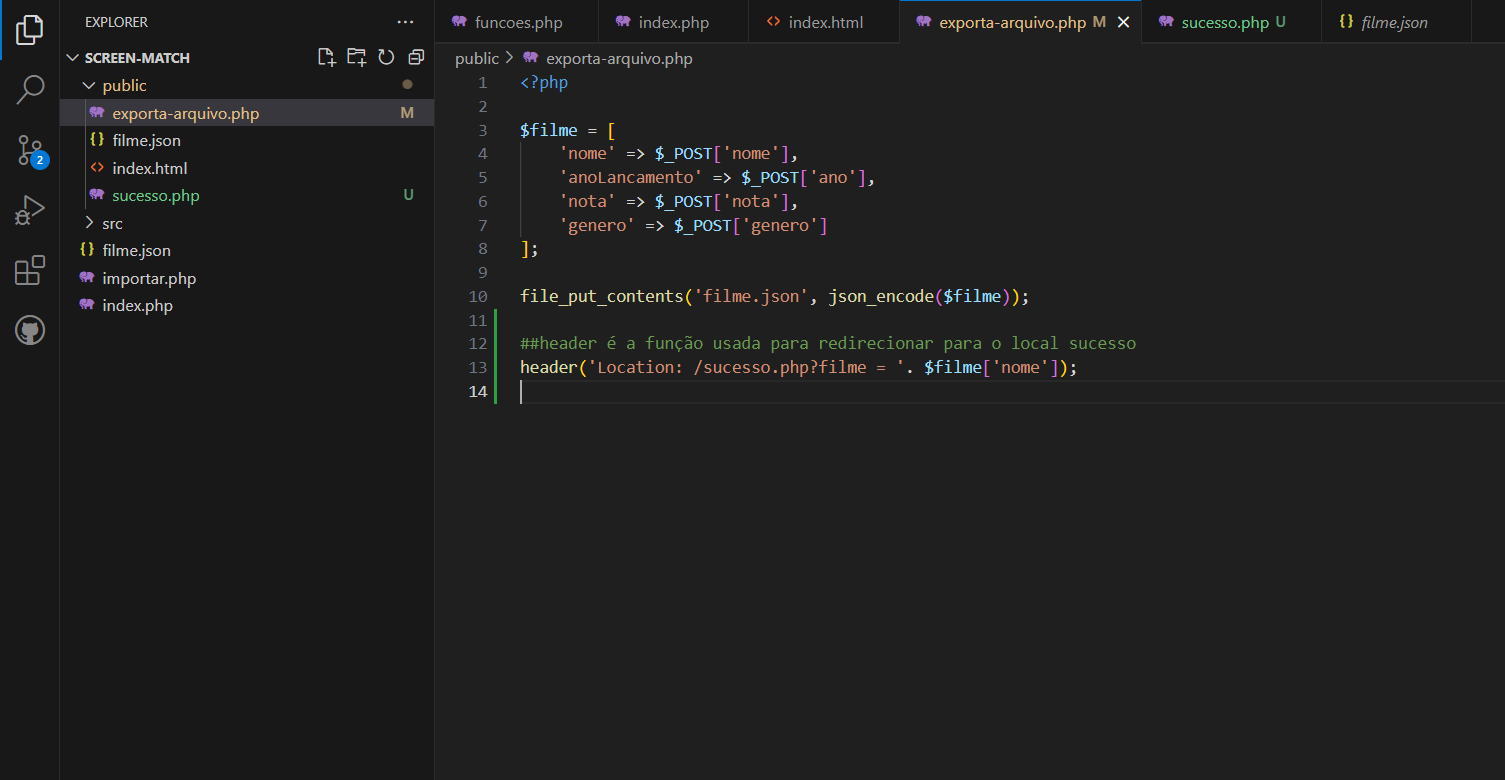The width and height of the screenshot is (1505, 780).
Task: Click the exporta-arquivo.php breadcrumb segment
Action: 619,59
